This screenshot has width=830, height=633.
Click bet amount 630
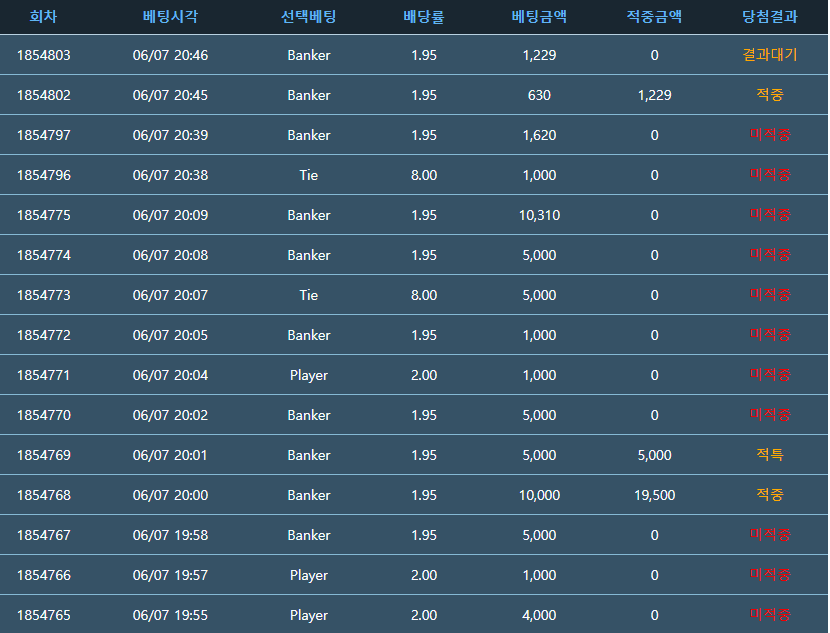539,95
